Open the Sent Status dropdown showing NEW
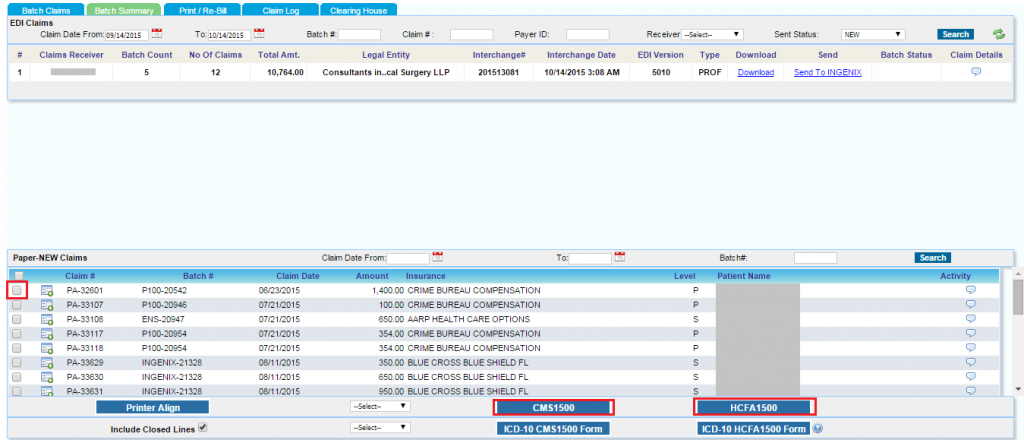1024x440 pixels. 873,35
